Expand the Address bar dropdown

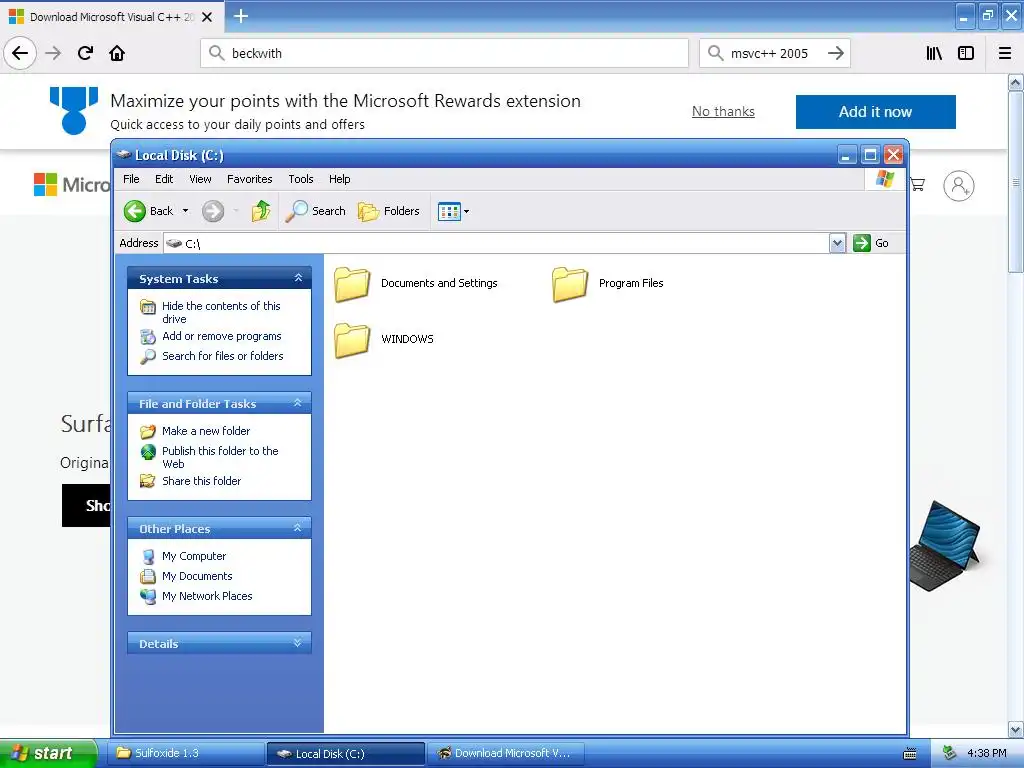[837, 243]
